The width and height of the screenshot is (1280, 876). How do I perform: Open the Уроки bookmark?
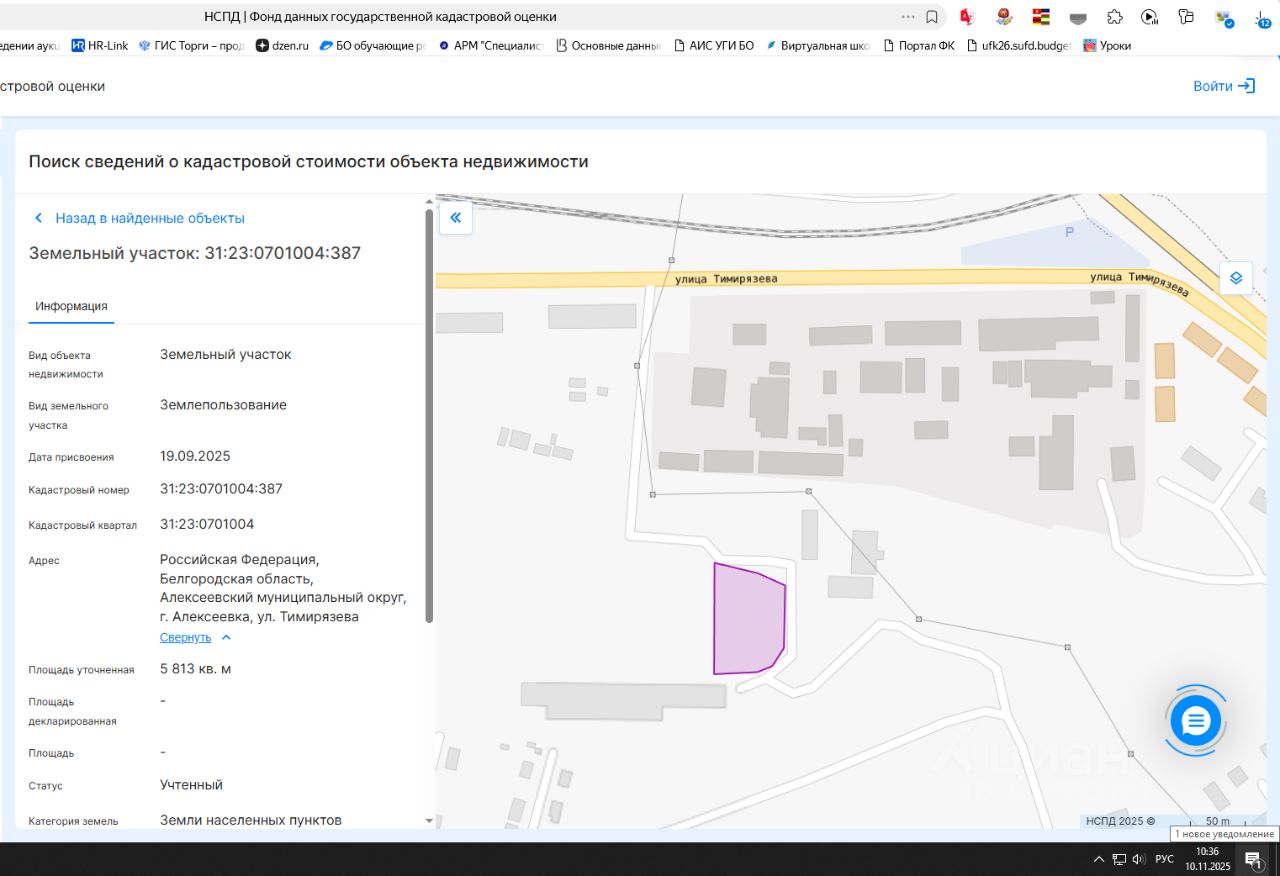tap(1108, 45)
